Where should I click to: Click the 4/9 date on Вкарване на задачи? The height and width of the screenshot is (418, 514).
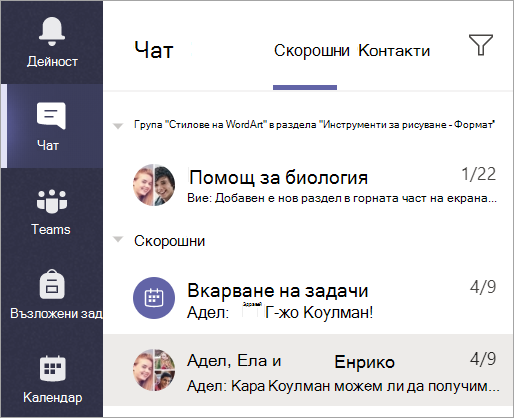coord(483,287)
